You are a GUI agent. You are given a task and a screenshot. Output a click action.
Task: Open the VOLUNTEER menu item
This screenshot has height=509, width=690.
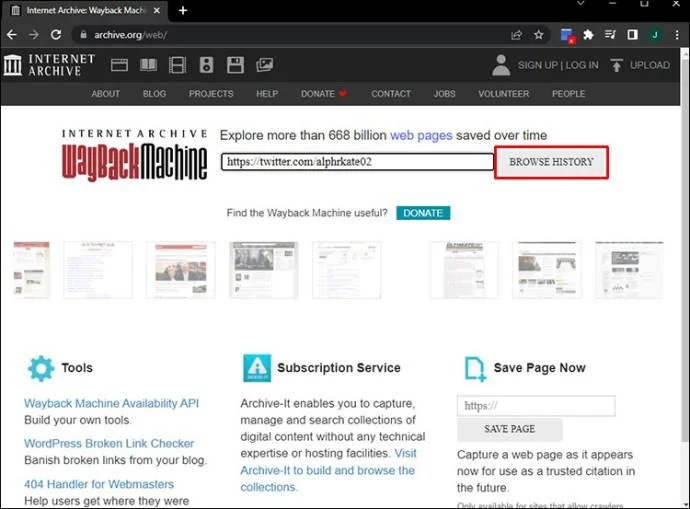click(x=504, y=94)
